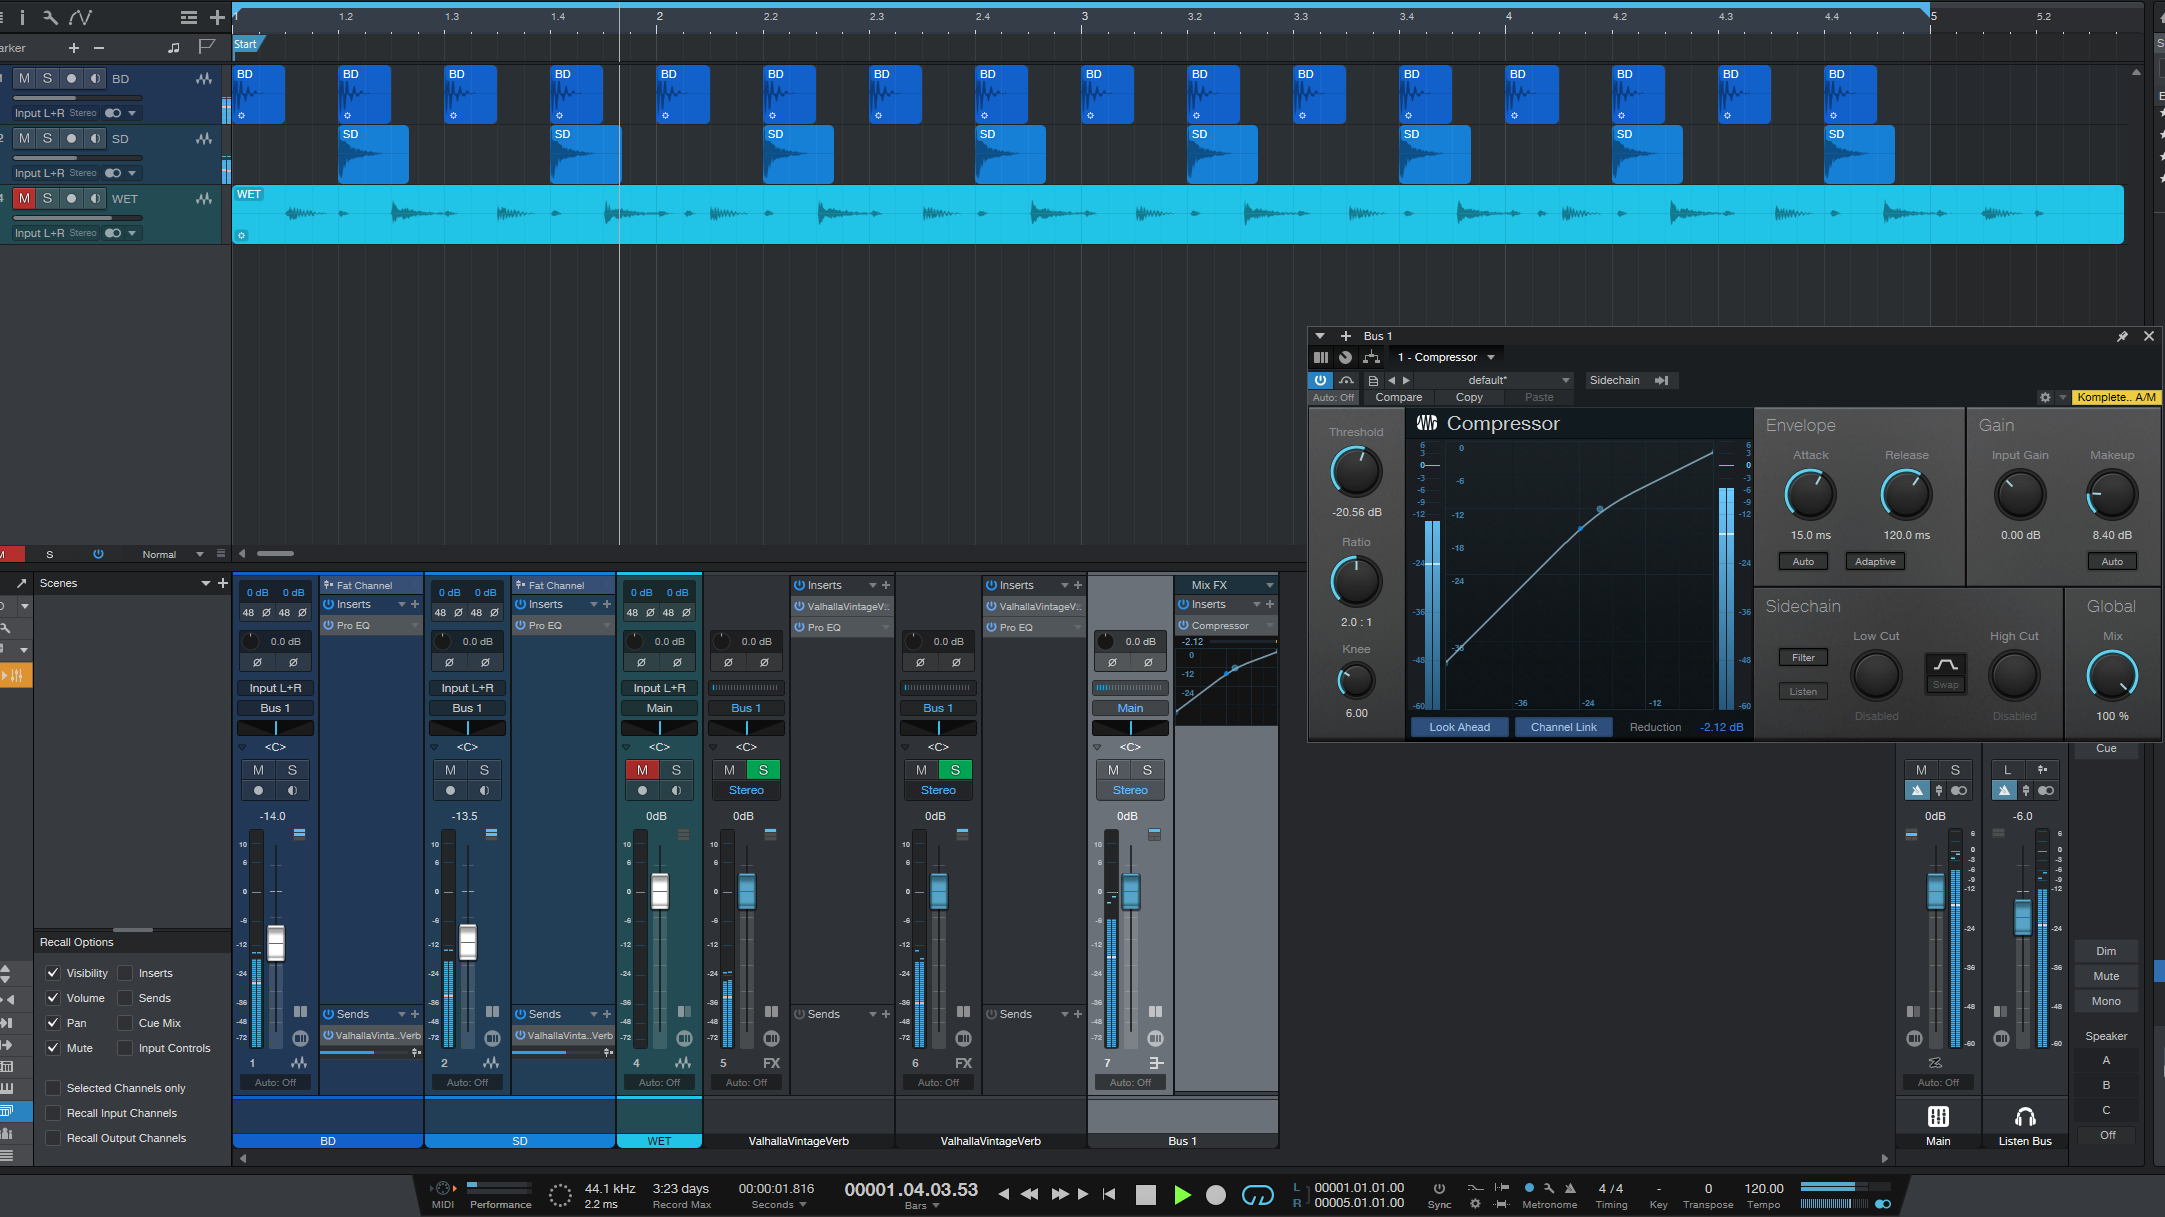Pin the Bus 1 plugin window
2165x1217 pixels.
(x=2121, y=336)
